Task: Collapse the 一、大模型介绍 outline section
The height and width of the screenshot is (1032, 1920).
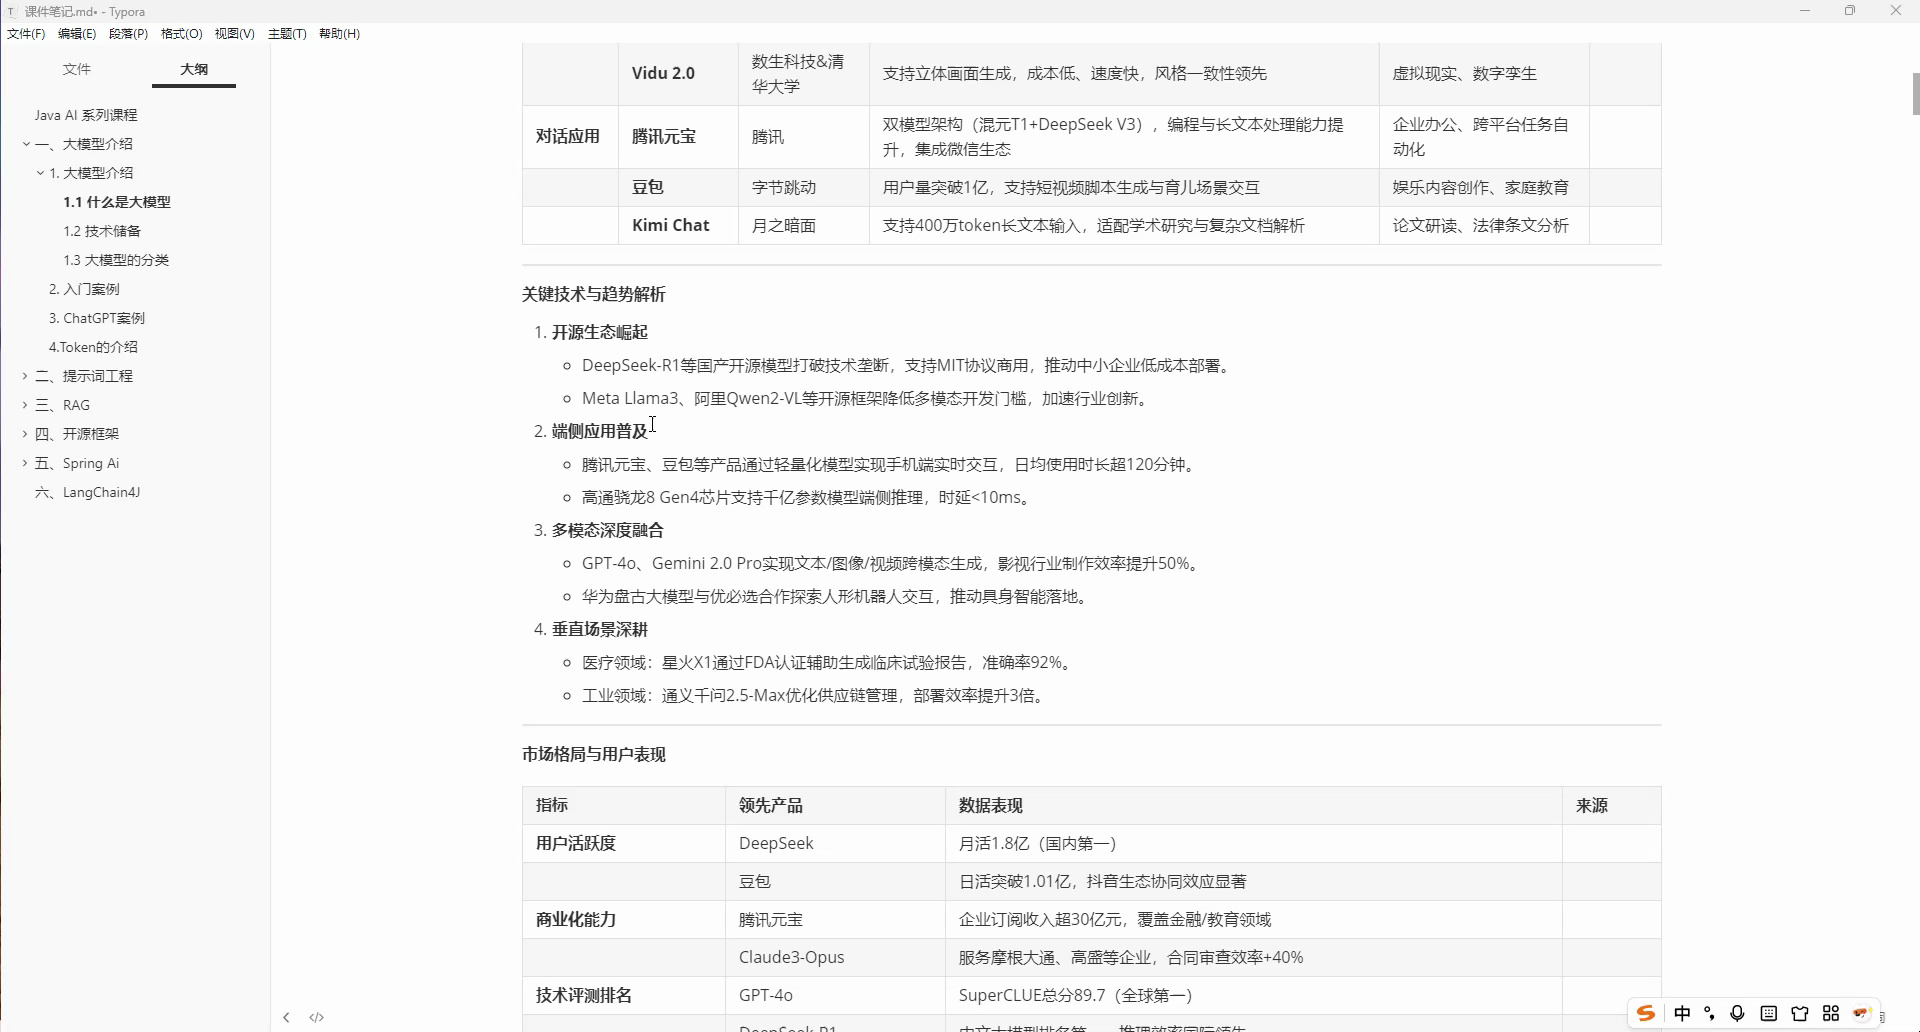Action: pyautogui.click(x=24, y=143)
